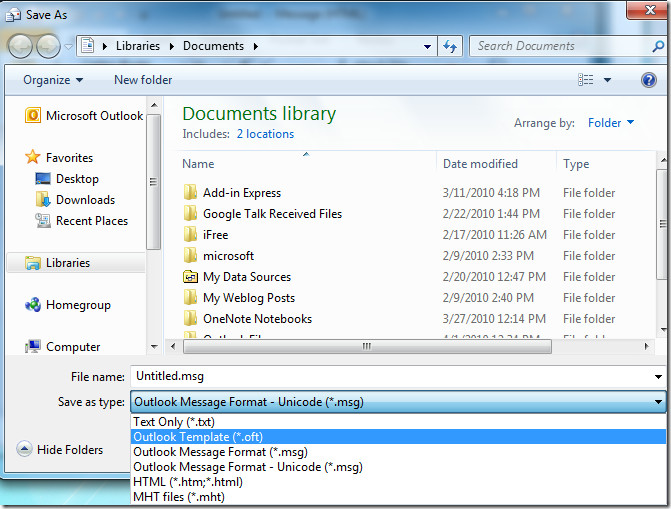Click the vertical scrollbar thumb of file list

pyautogui.click(x=662, y=224)
